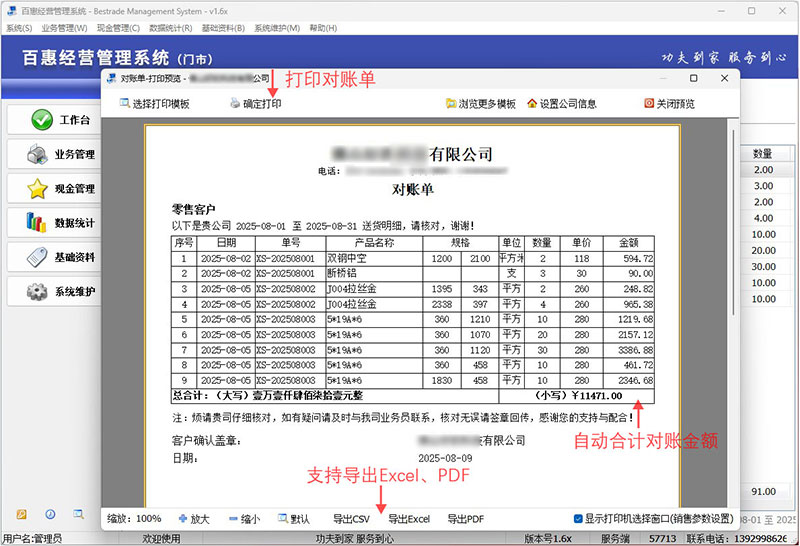Click the 594.72 amount in row 1
The width and height of the screenshot is (800, 546).
pyautogui.click(x=638, y=258)
